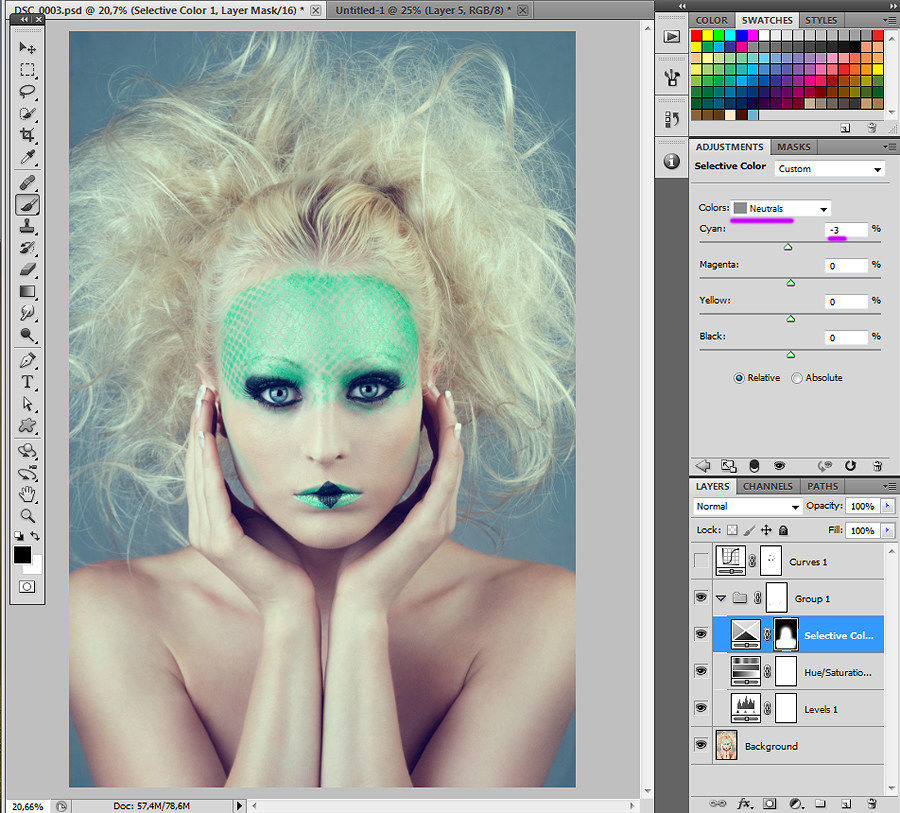
Task: Open the Adjustments panel options menu
Action: point(889,147)
